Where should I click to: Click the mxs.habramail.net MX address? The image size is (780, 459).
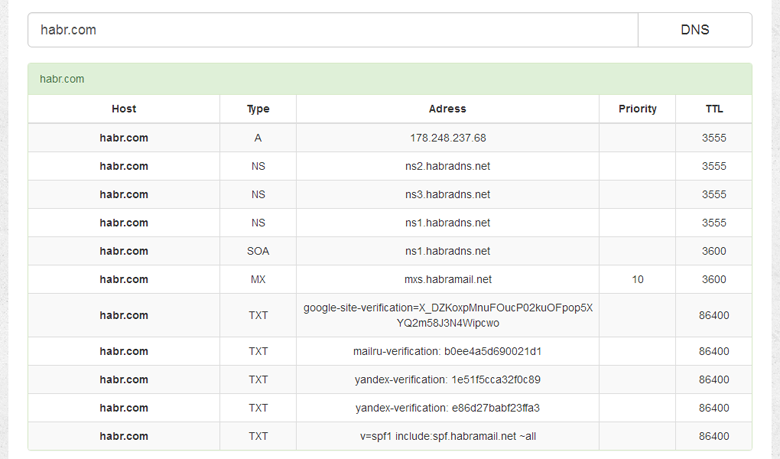click(447, 279)
